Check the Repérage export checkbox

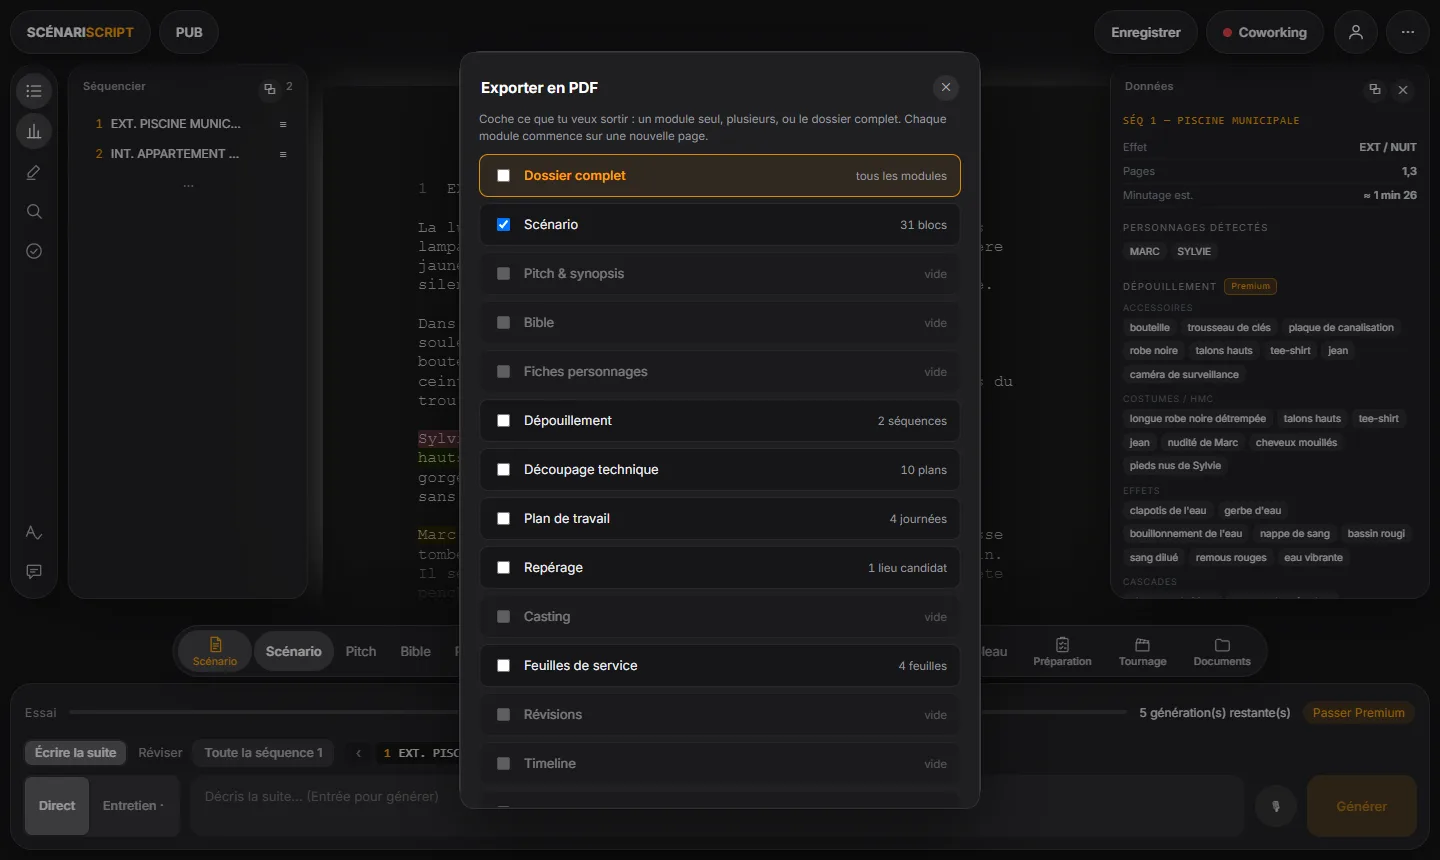tap(504, 568)
